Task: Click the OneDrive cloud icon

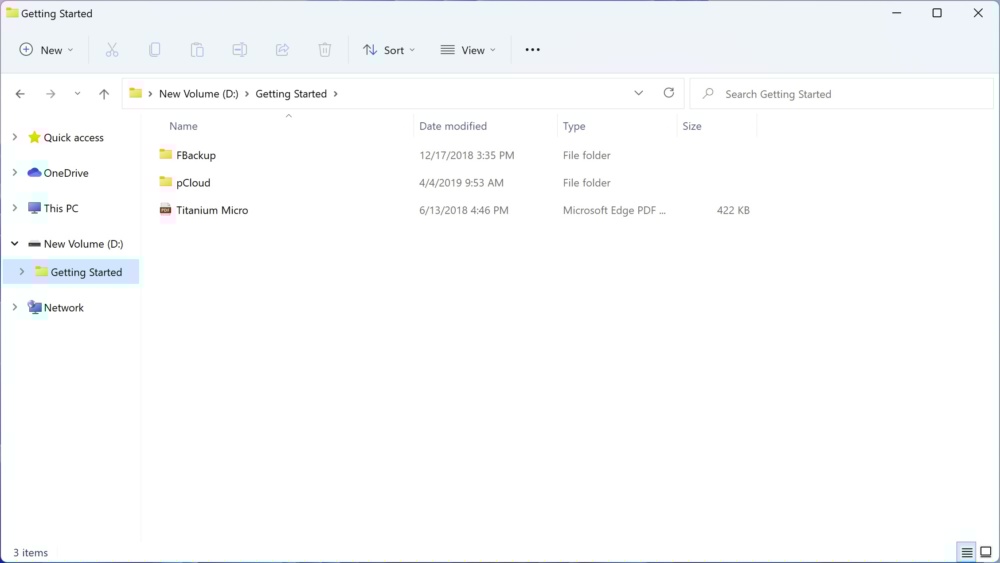Action: tap(34, 173)
